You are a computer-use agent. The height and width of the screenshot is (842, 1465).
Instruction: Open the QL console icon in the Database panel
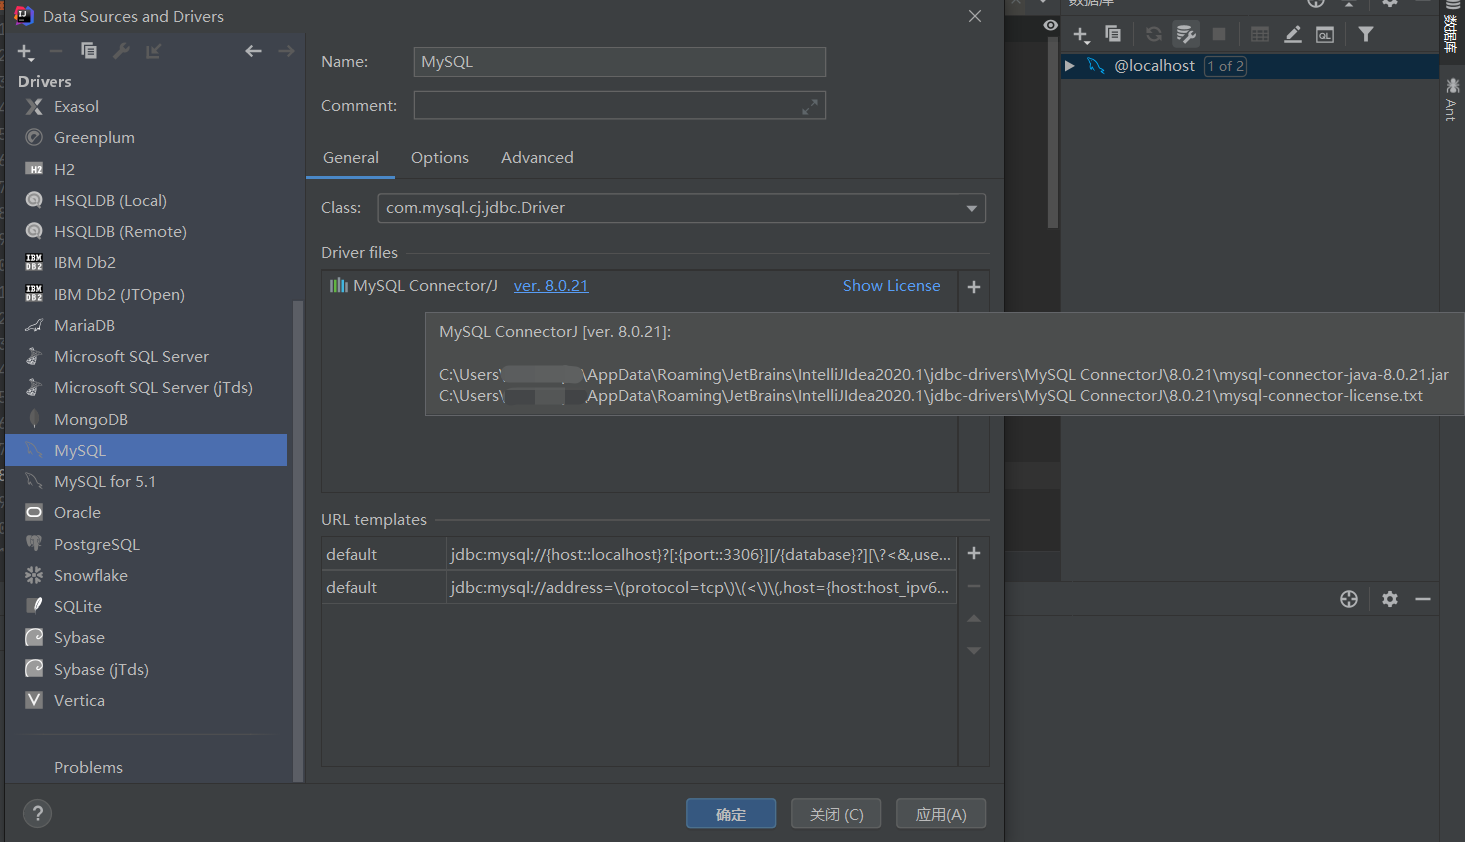(1325, 34)
